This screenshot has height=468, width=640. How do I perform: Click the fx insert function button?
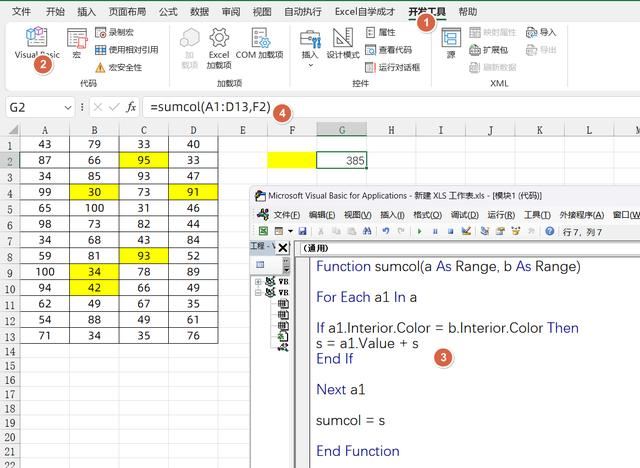tap(131, 107)
